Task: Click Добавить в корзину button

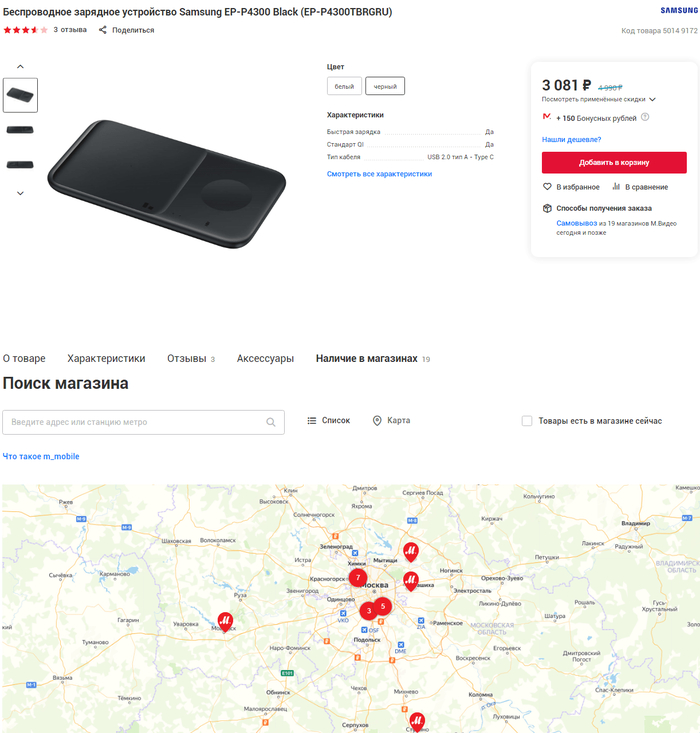Action: (614, 163)
